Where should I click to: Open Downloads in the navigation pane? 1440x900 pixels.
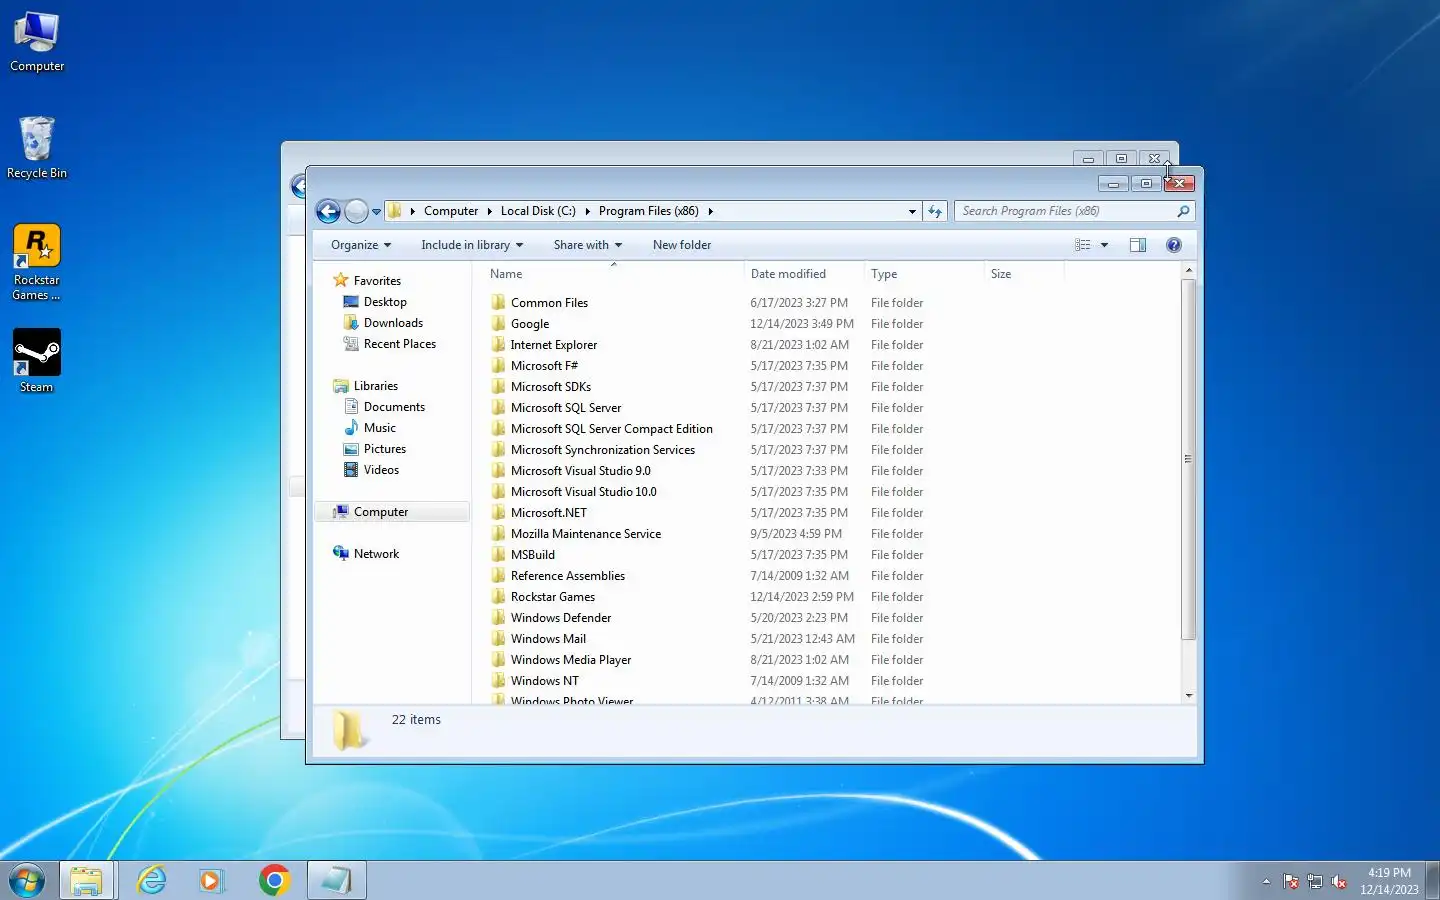point(393,323)
